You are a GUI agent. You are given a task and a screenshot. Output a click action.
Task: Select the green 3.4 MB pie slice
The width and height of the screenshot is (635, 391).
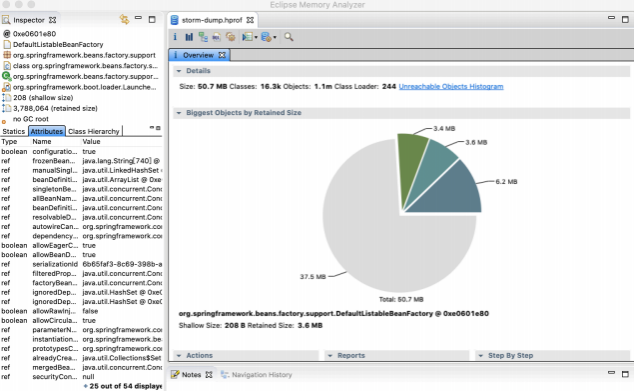click(410, 162)
